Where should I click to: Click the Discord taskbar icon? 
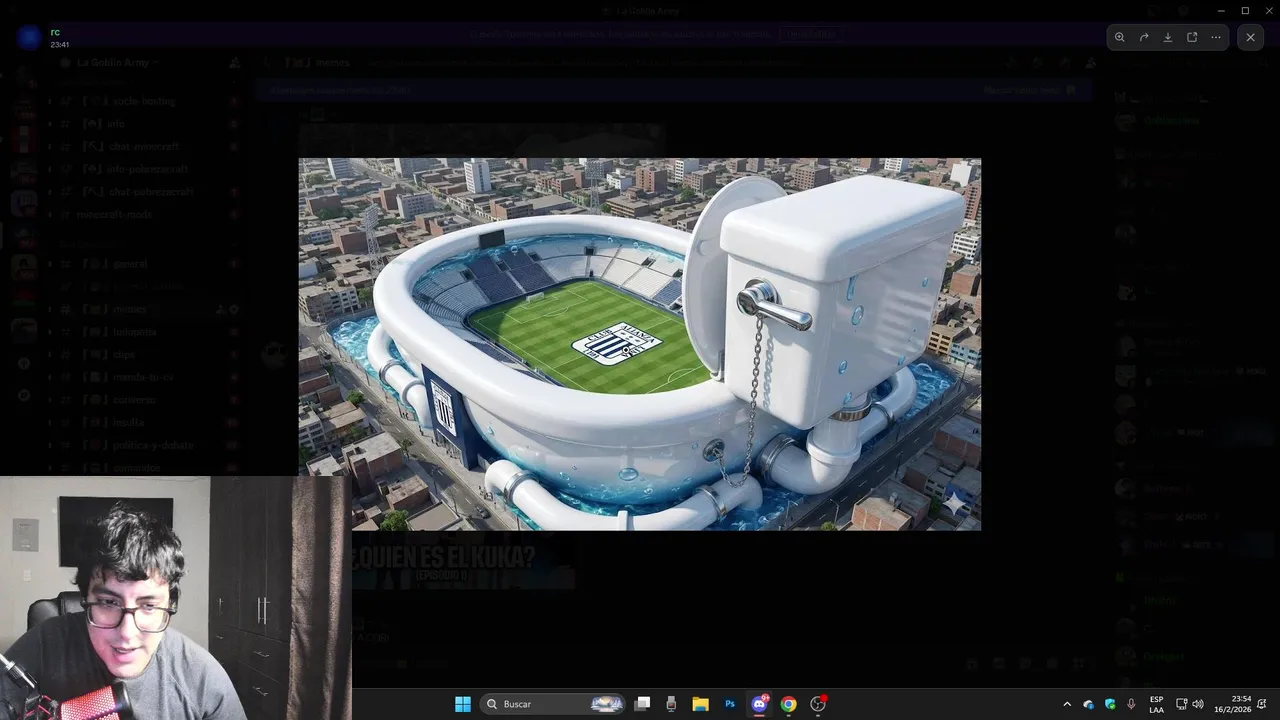(x=759, y=704)
